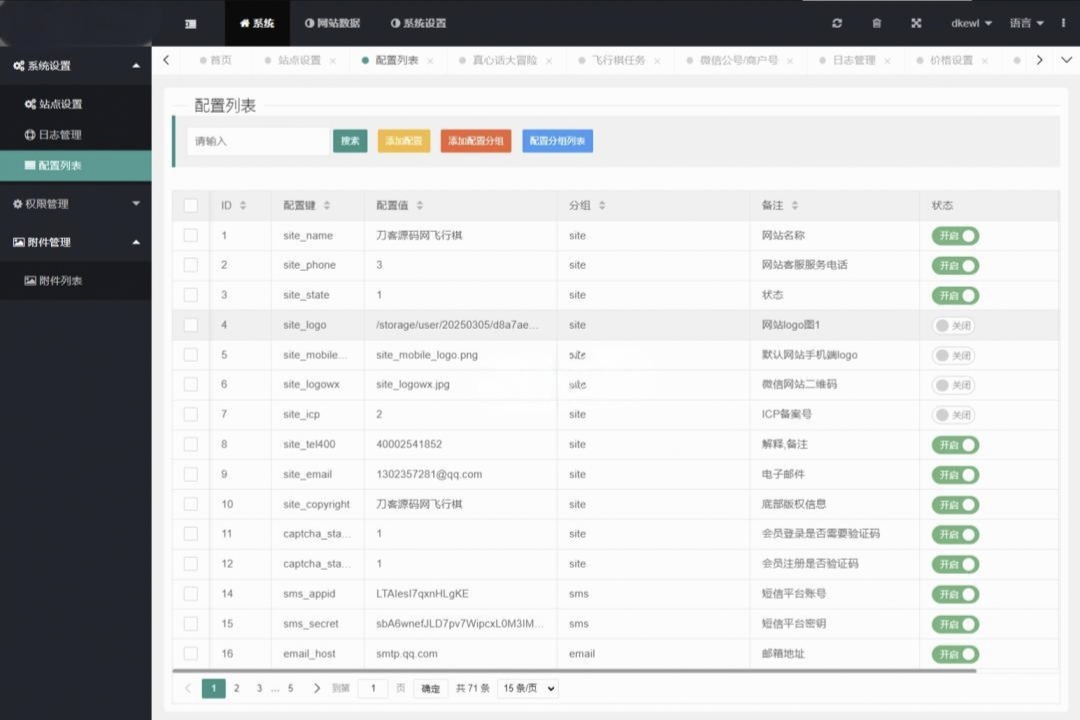The height and width of the screenshot is (720, 1080).
Task: Check the checkbox for the sms_appid row
Action: pyautogui.click(x=190, y=594)
